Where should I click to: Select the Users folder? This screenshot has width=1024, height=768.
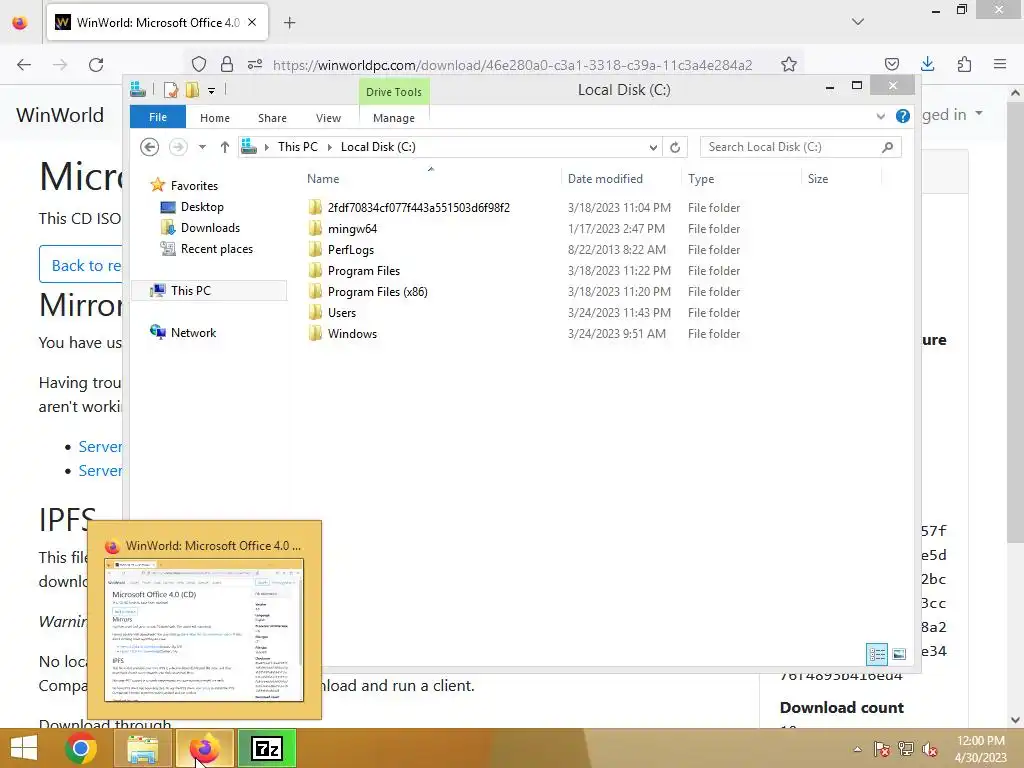(x=342, y=312)
